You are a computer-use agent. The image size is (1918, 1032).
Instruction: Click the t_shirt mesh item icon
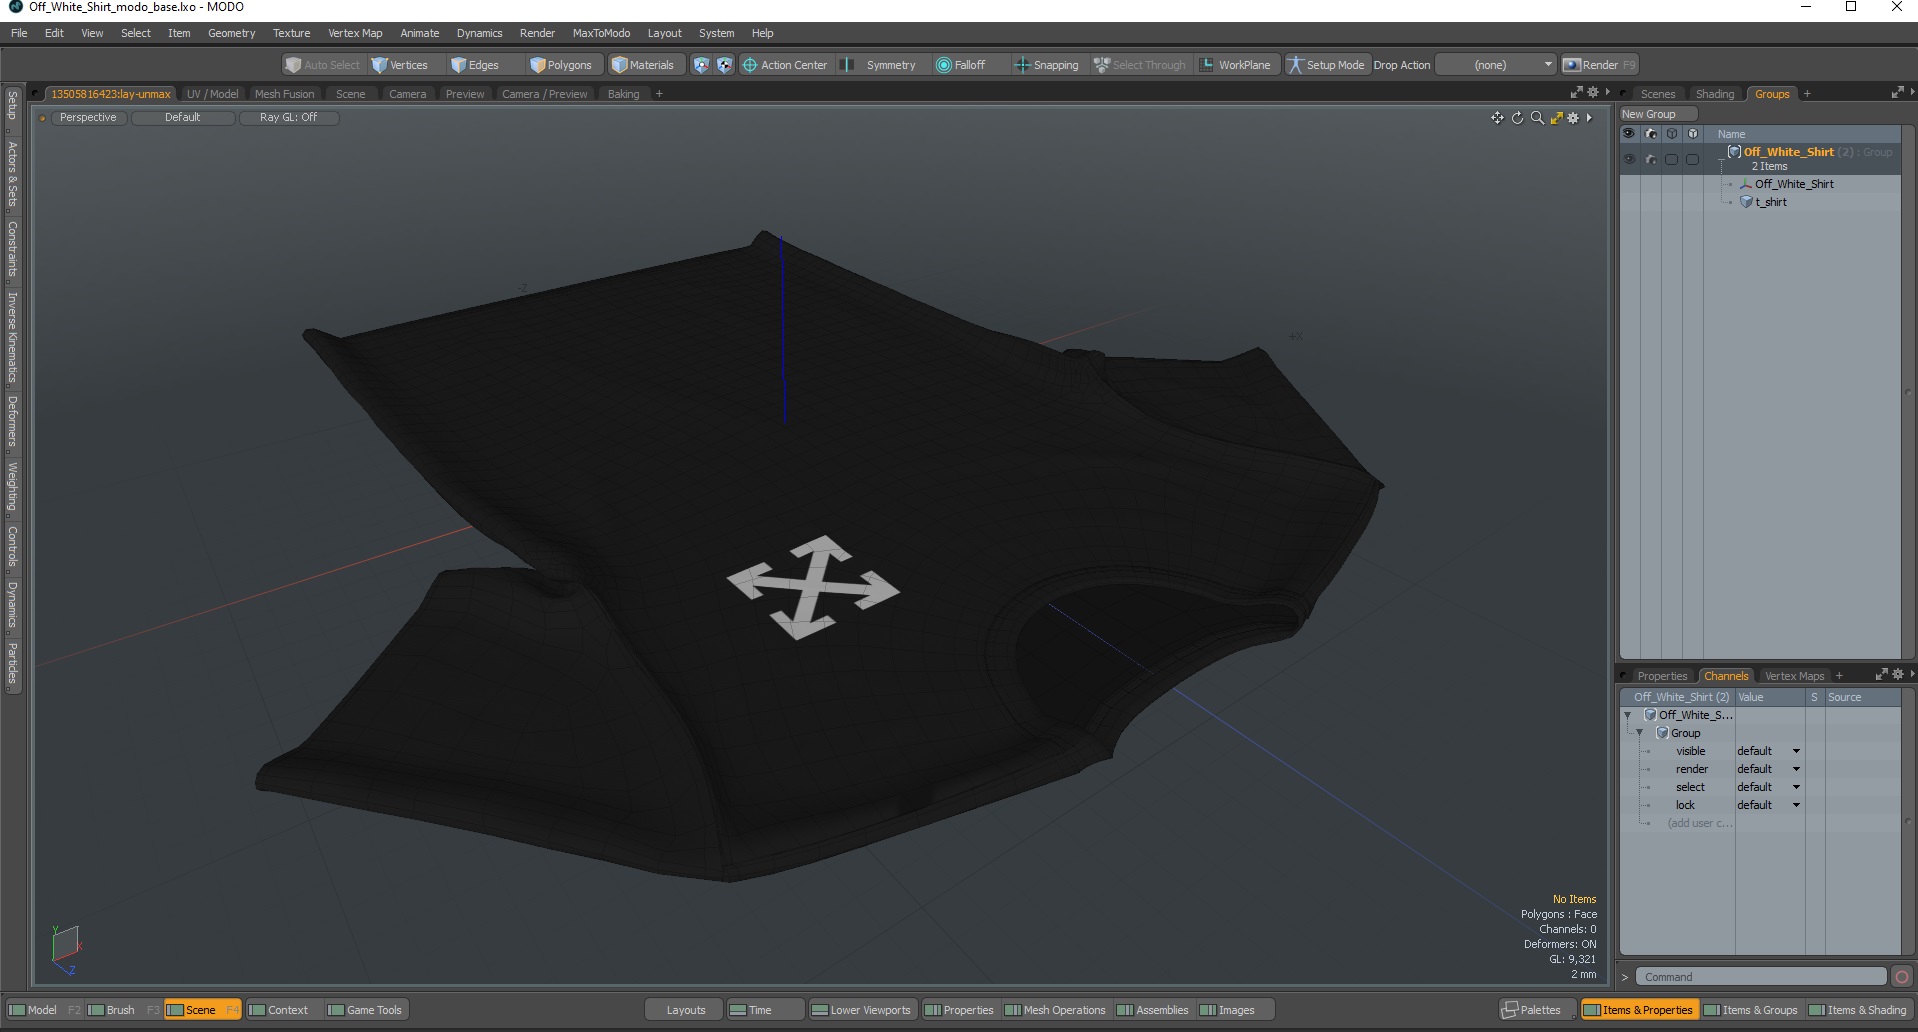pyautogui.click(x=1746, y=202)
